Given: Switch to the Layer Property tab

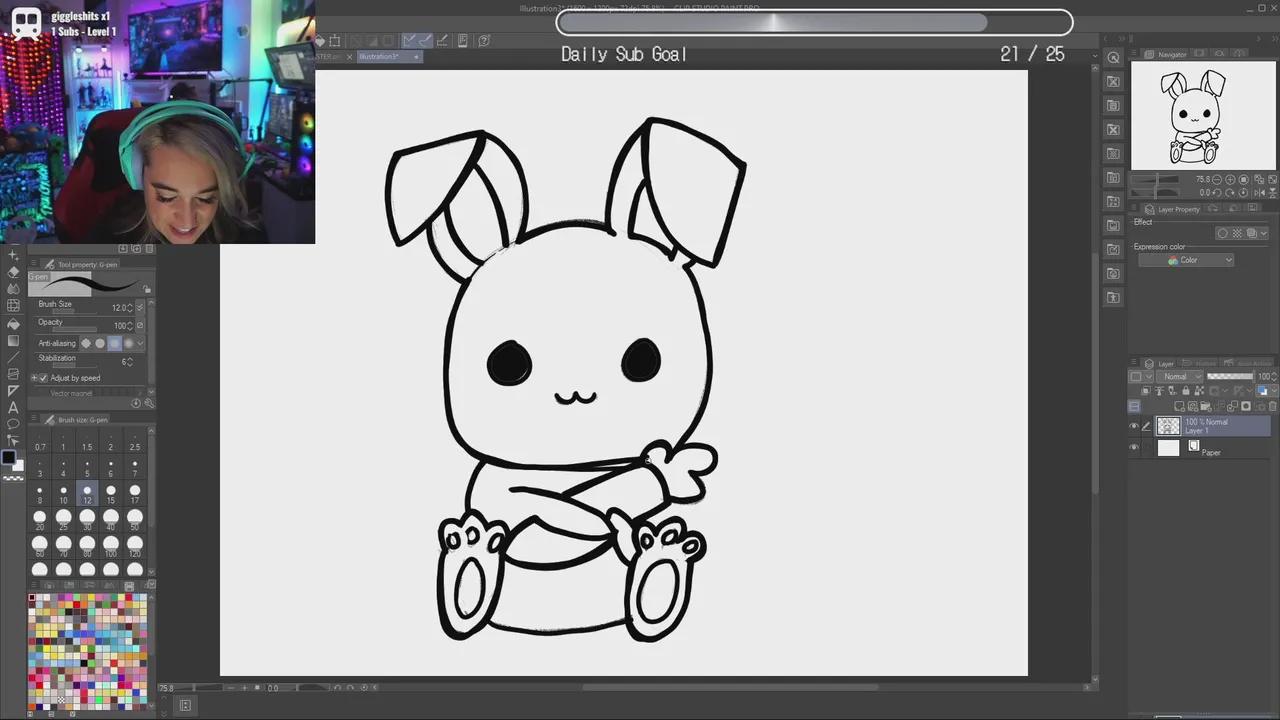Looking at the screenshot, I should pos(1172,209).
